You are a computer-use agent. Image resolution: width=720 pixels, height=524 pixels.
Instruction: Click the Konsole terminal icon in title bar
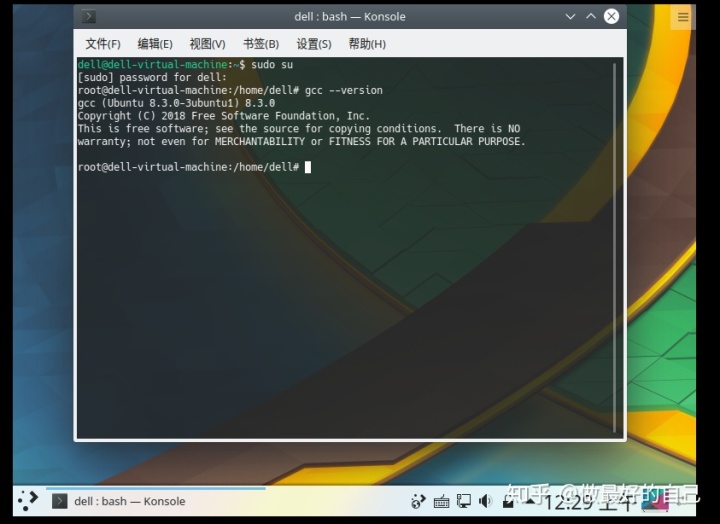[89, 17]
